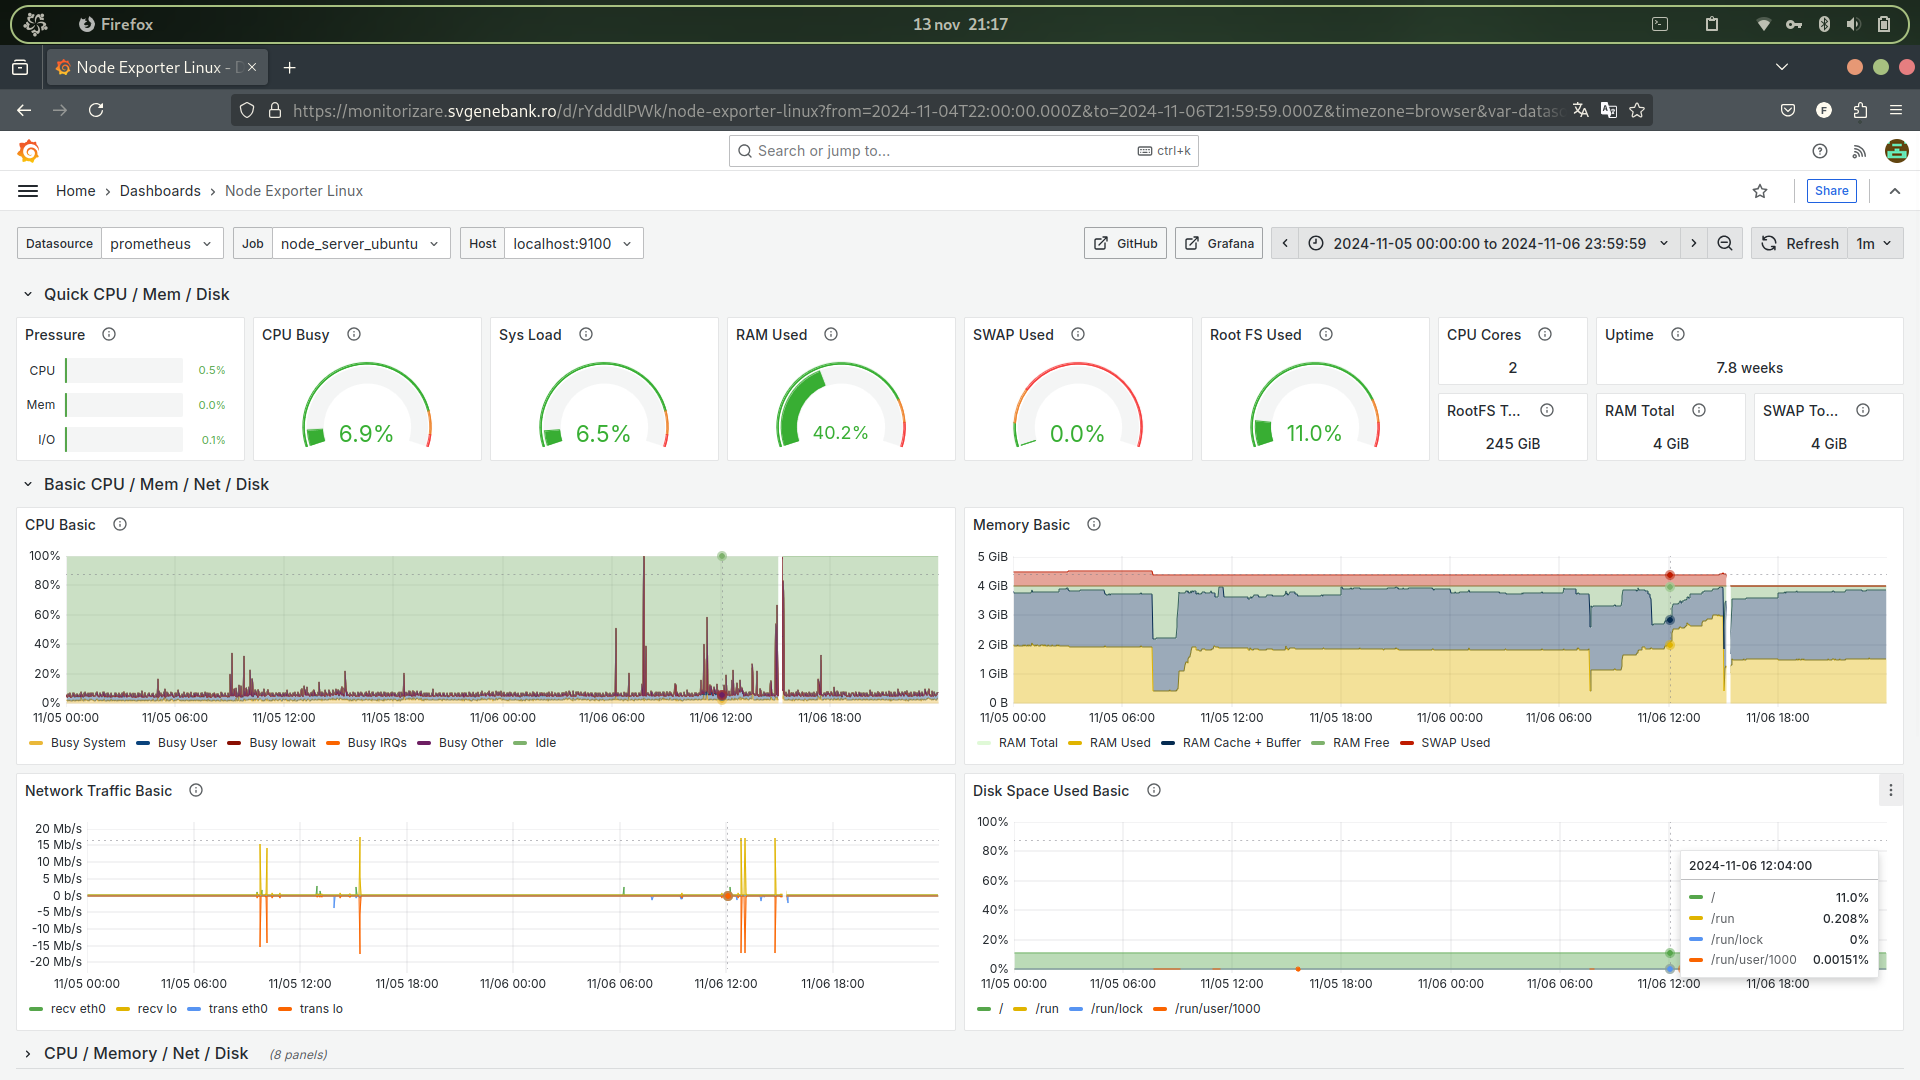Show Network Traffic Basic info icon
This screenshot has height=1080, width=1920.
pyautogui.click(x=196, y=790)
